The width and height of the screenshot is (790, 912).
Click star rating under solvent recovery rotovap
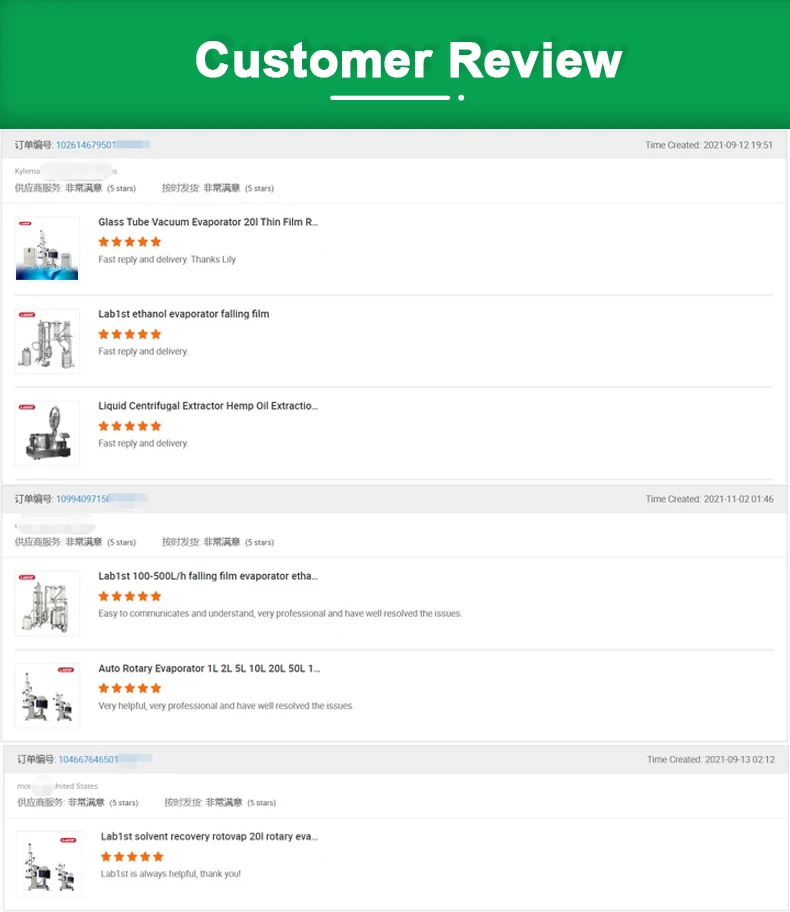pyautogui.click(x=132, y=857)
